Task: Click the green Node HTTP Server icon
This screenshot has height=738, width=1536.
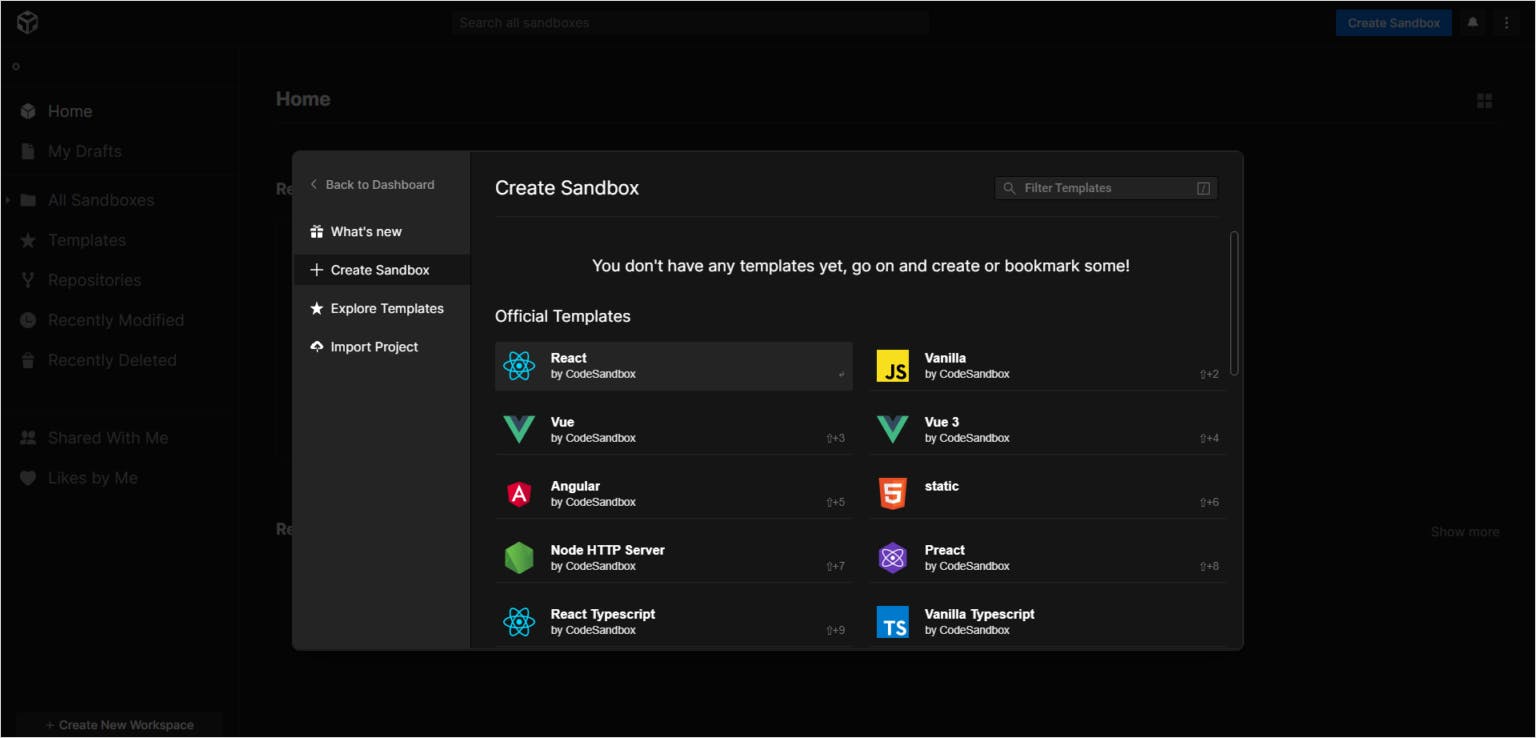Action: click(519, 558)
